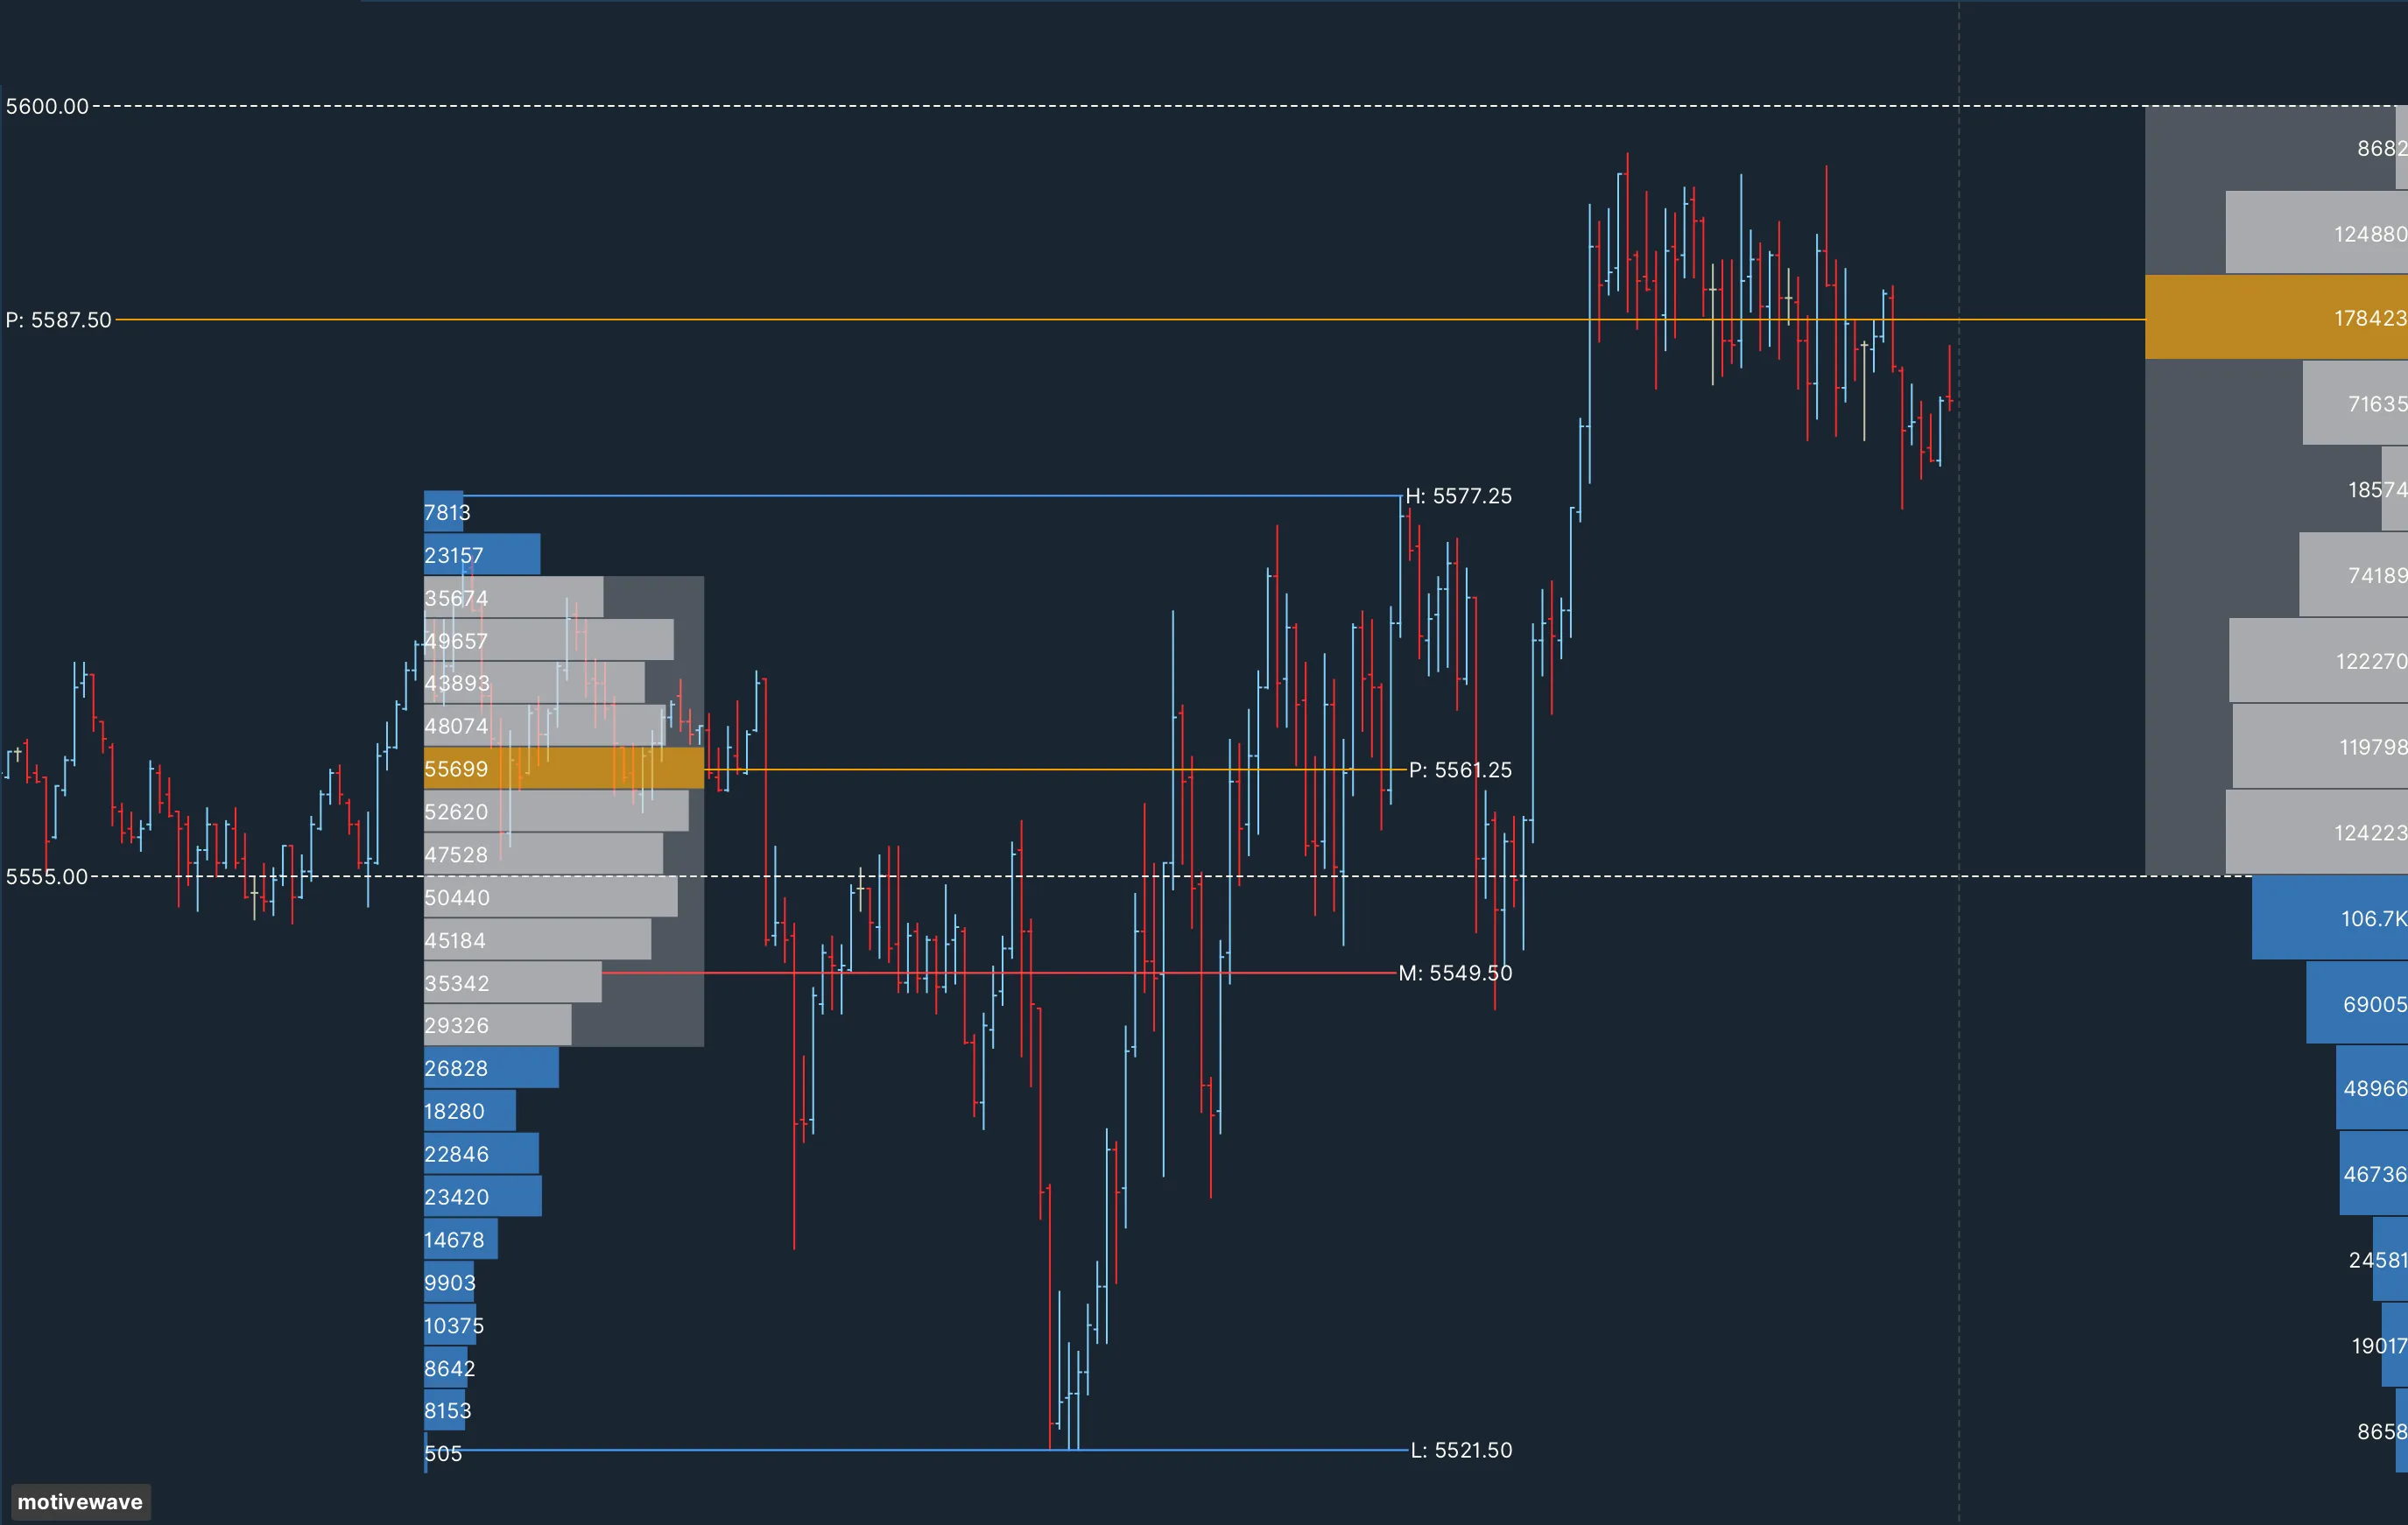The image size is (2408, 1525).
Task: Select the gray 124880 volume bar
Action: (2315, 233)
